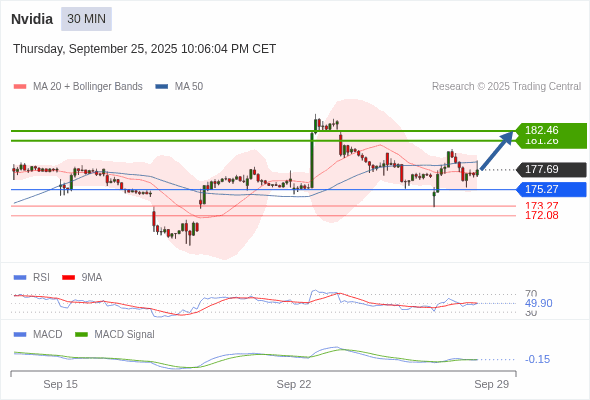Screen dimensions: 590x400
Task: Select the 30 MIN timeframe button
Action: point(86,19)
